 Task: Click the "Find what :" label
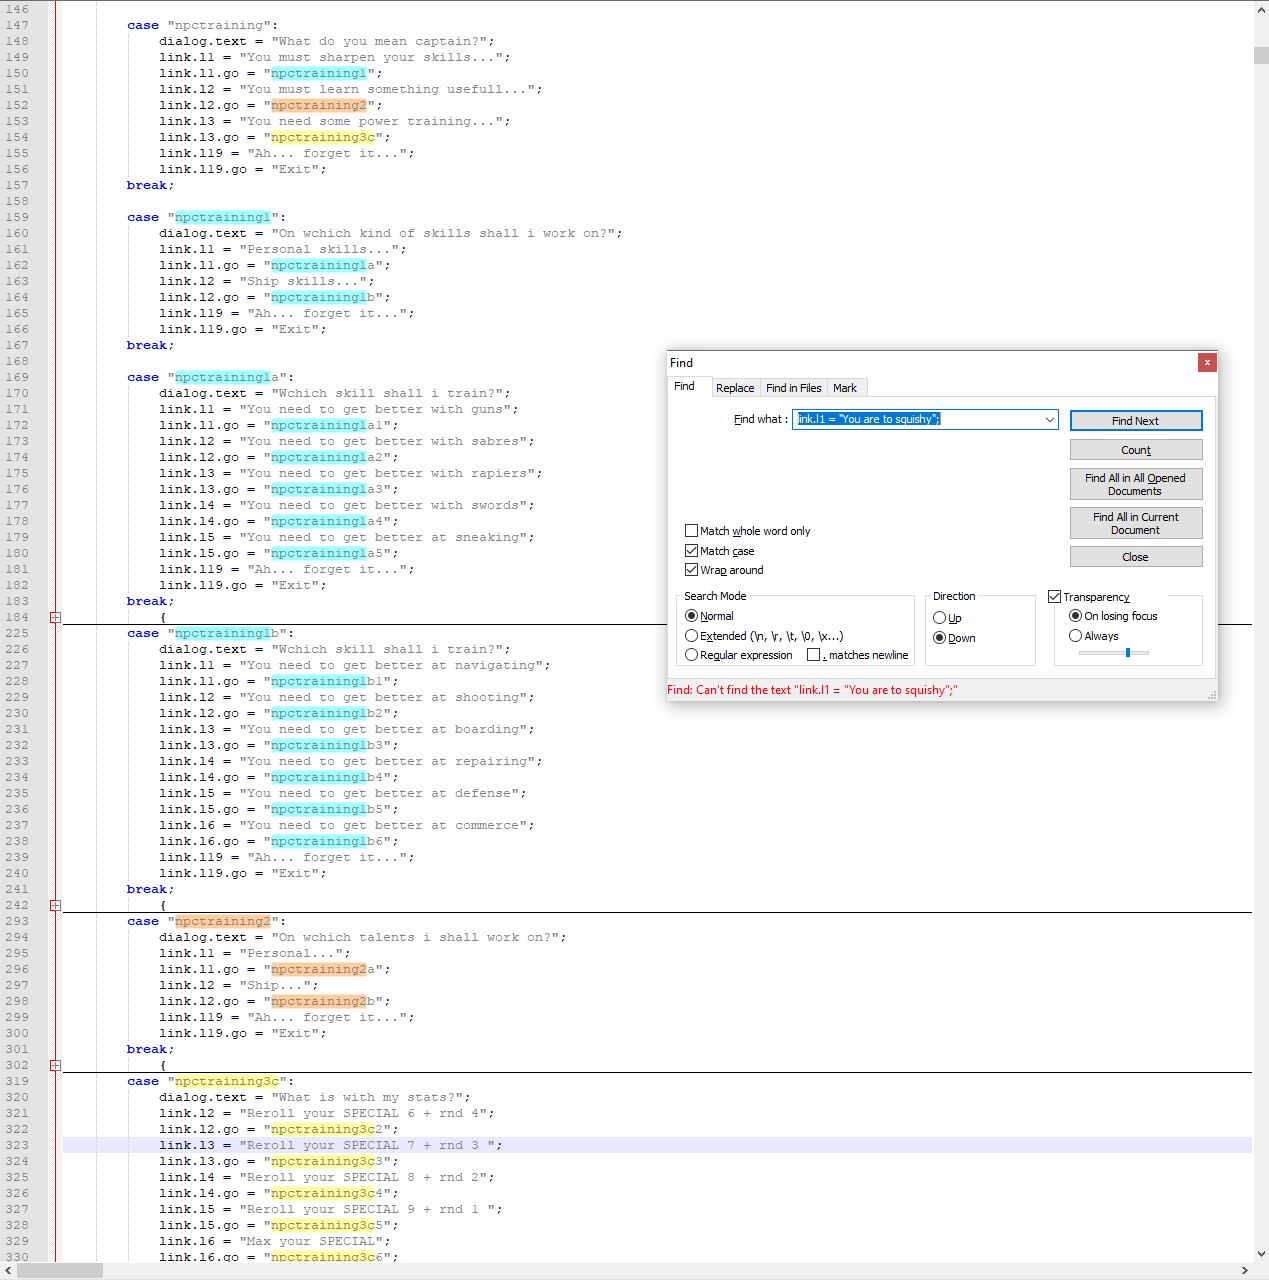coord(761,419)
